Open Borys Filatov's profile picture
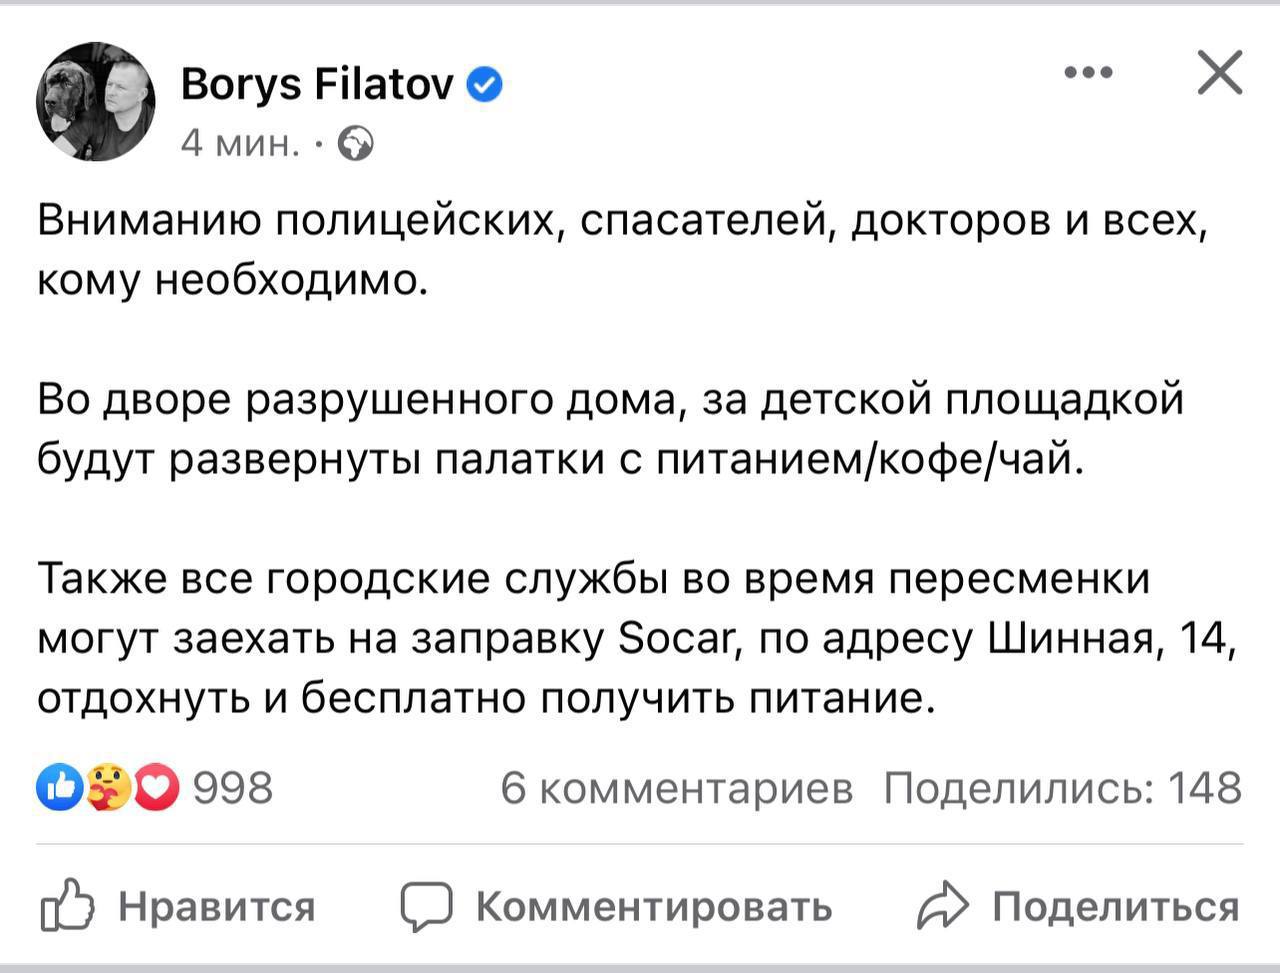1280x973 pixels. (96, 101)
